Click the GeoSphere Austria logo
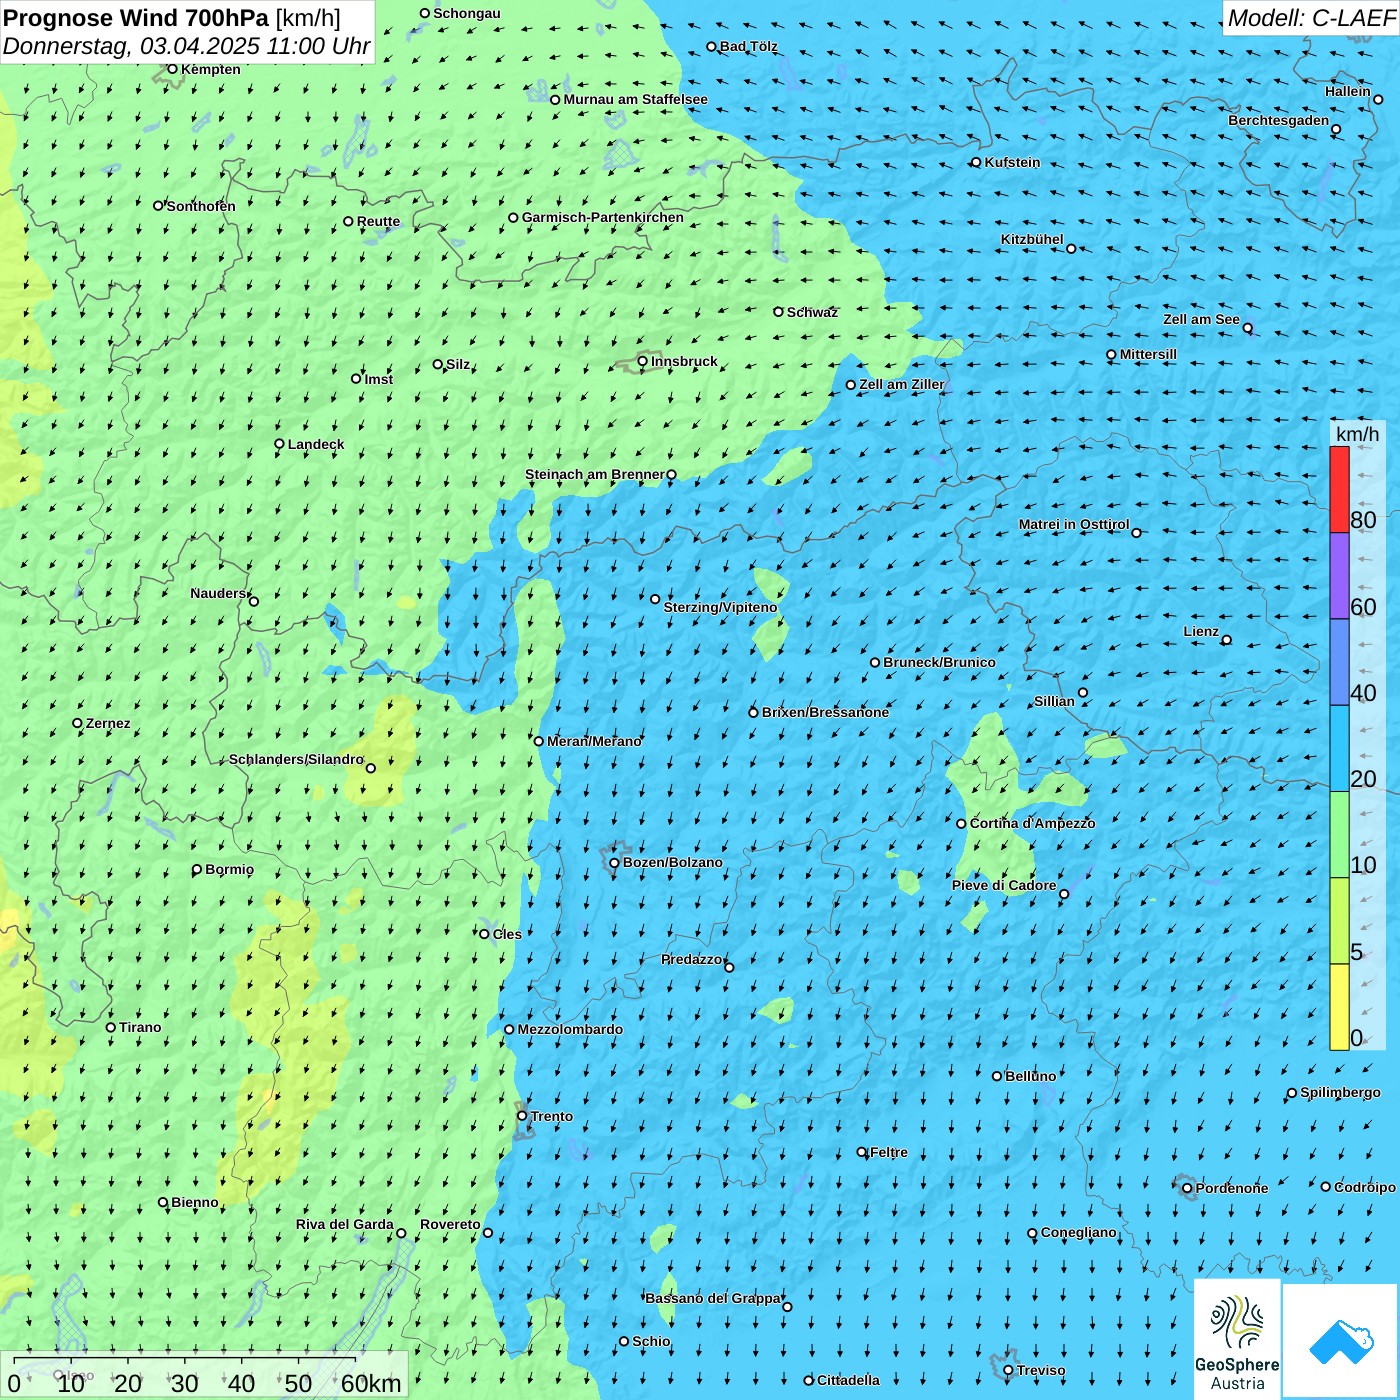Screen dimensions: 1400x1400 (x=1237, y=1340)
